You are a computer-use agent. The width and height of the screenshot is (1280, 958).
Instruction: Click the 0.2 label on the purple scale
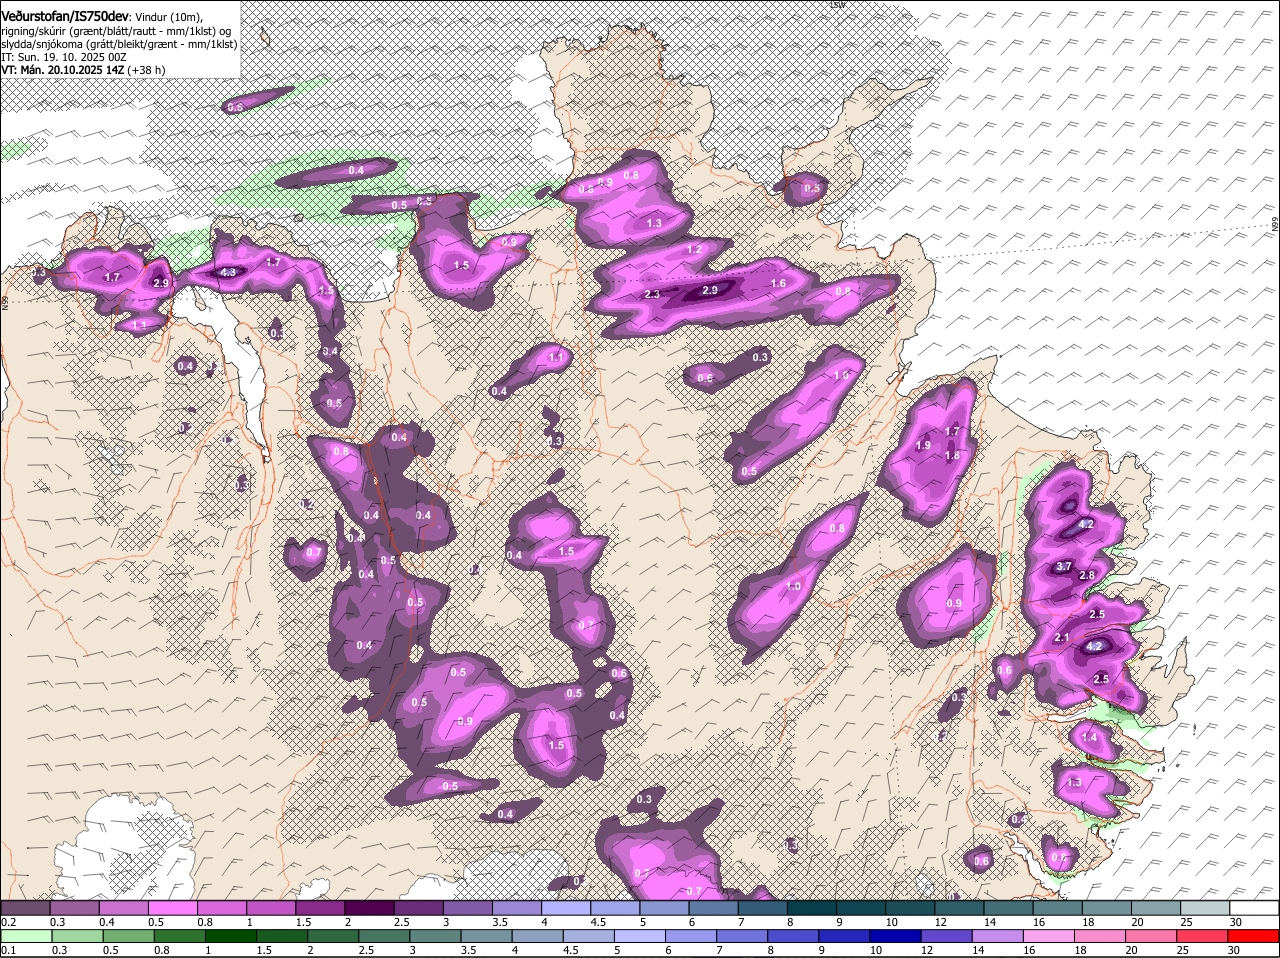(x=9, y=922)
